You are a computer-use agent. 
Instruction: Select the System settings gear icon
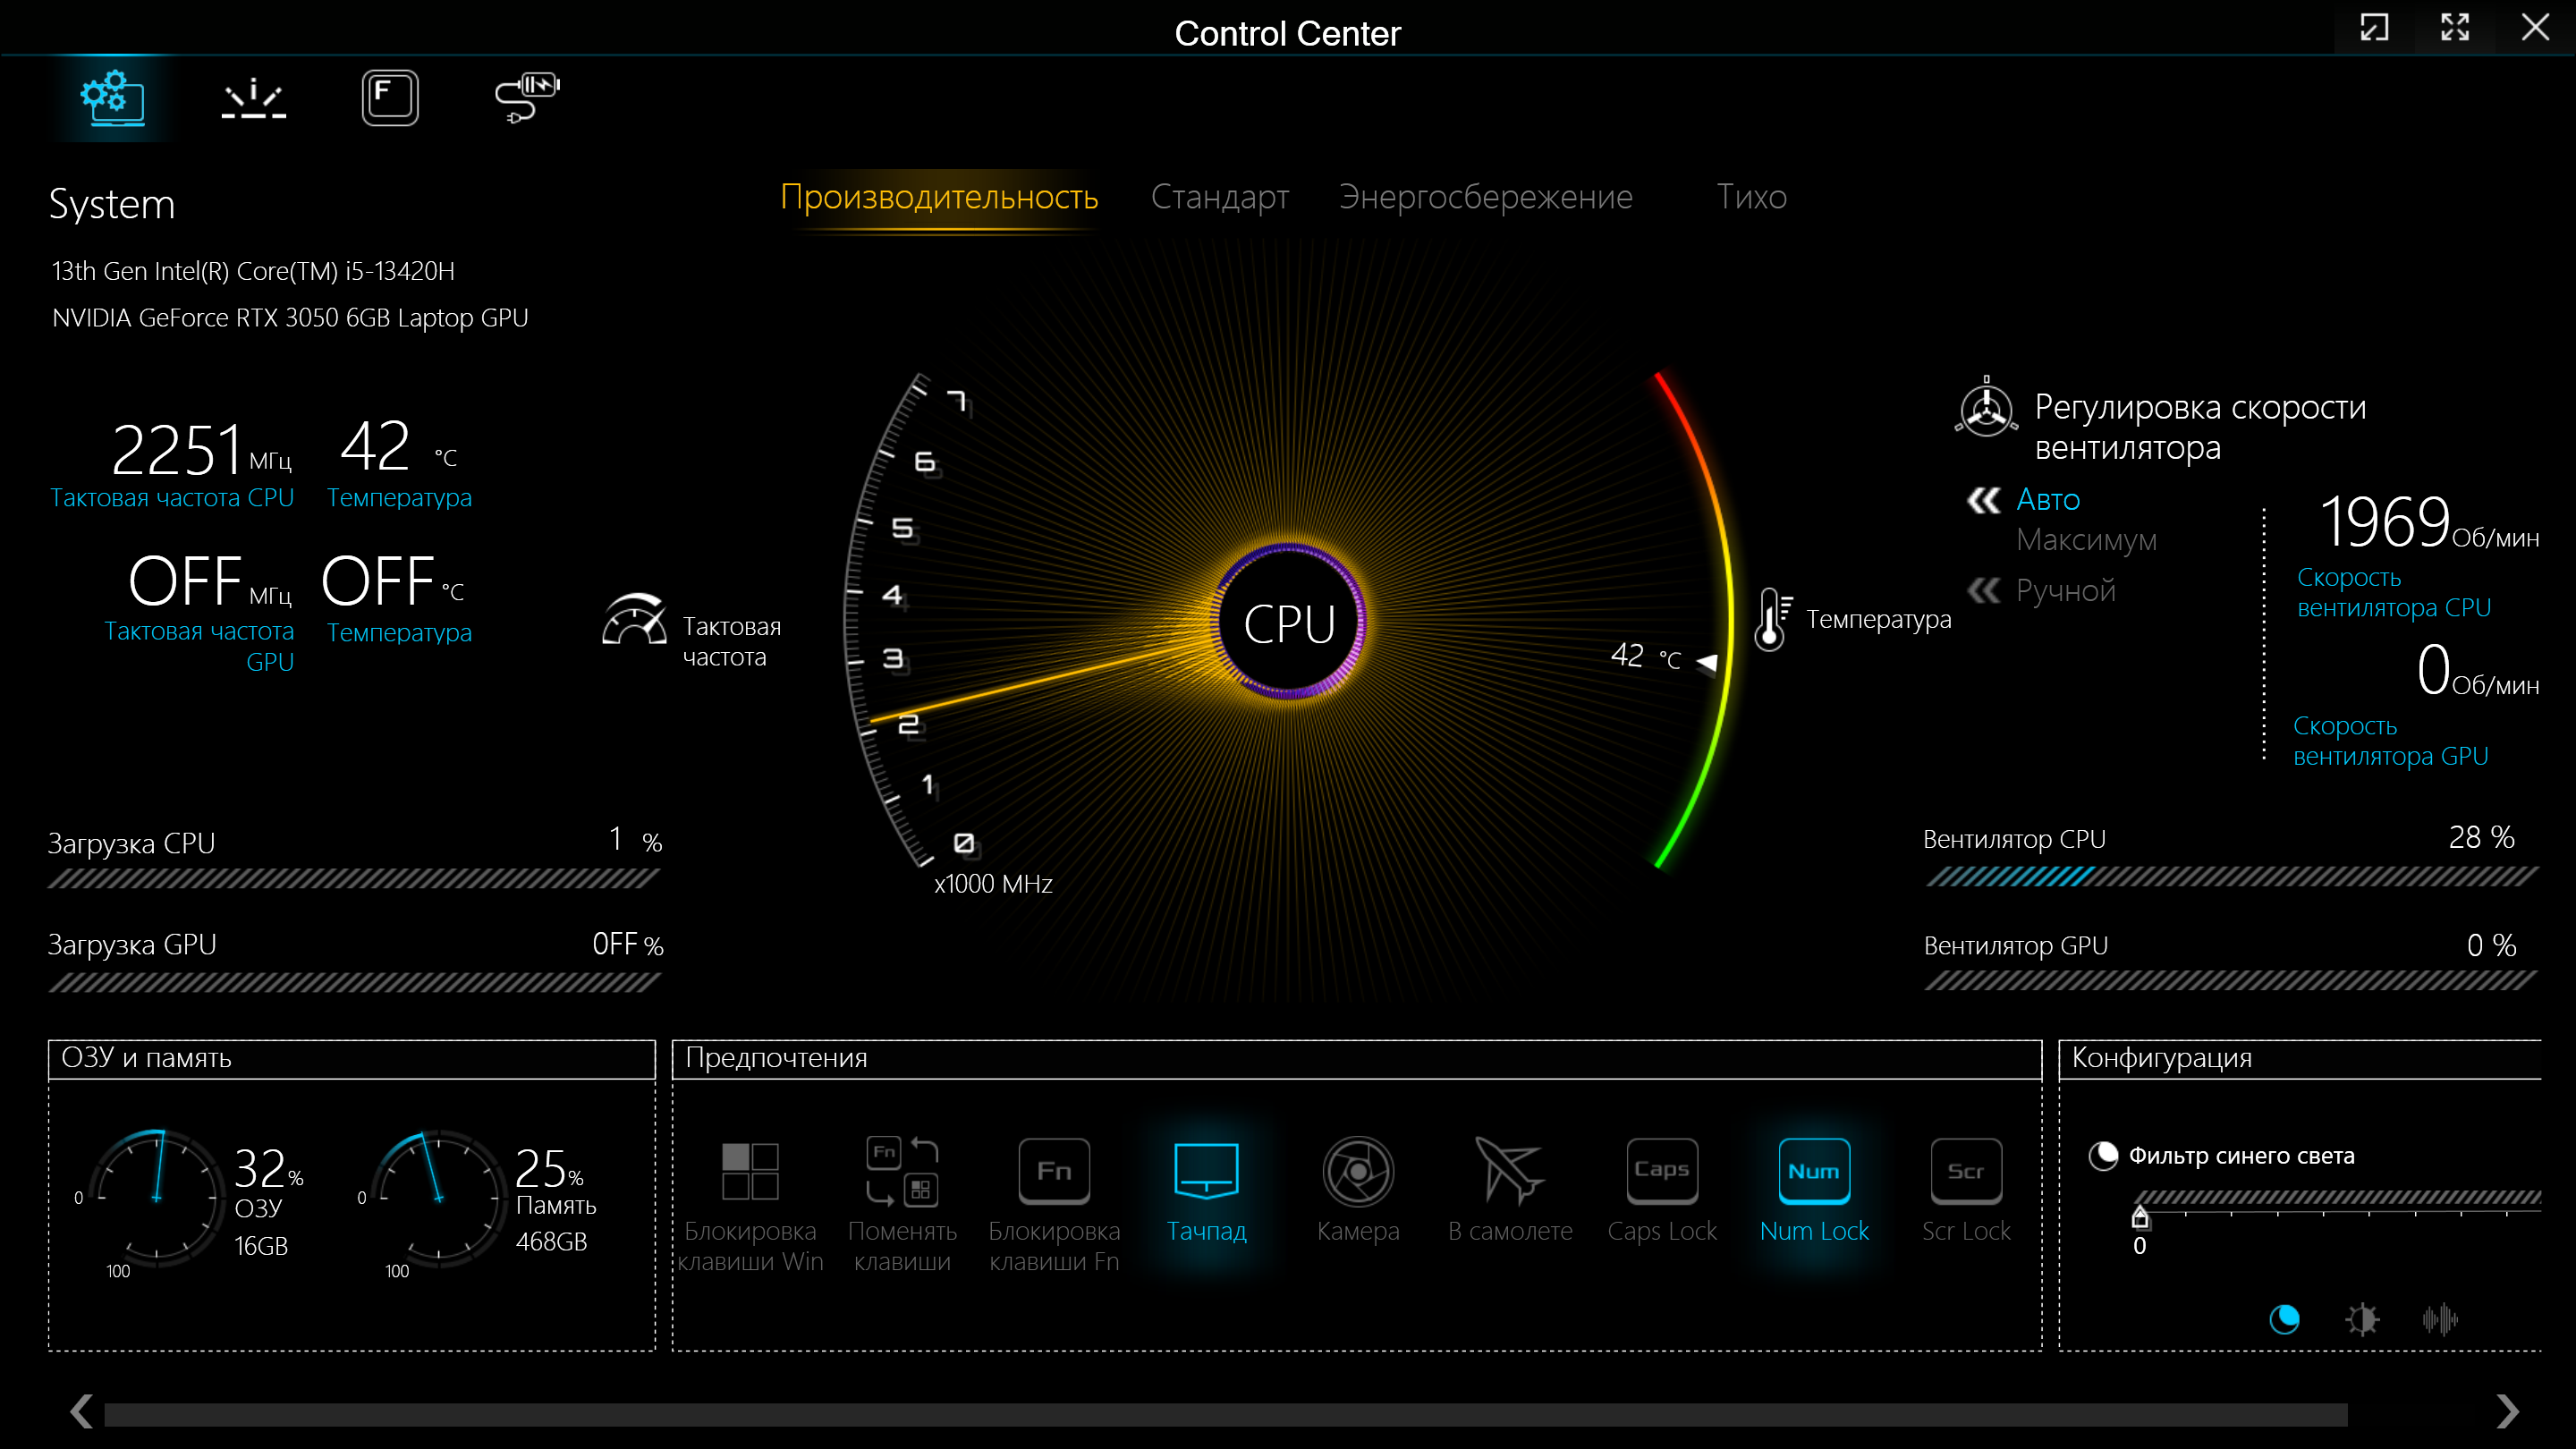(113, 98)
